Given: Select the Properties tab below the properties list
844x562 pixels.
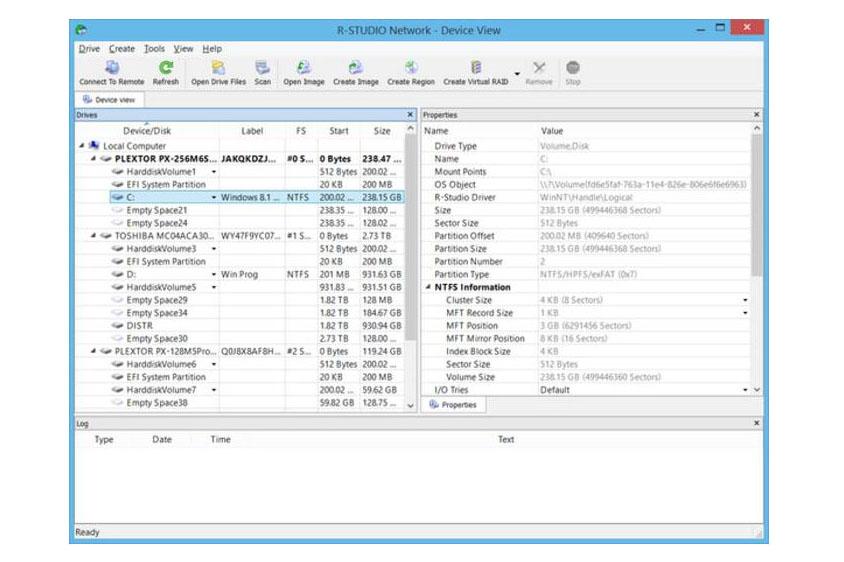Looking at the screenshot, I should [x=453, y=405].
